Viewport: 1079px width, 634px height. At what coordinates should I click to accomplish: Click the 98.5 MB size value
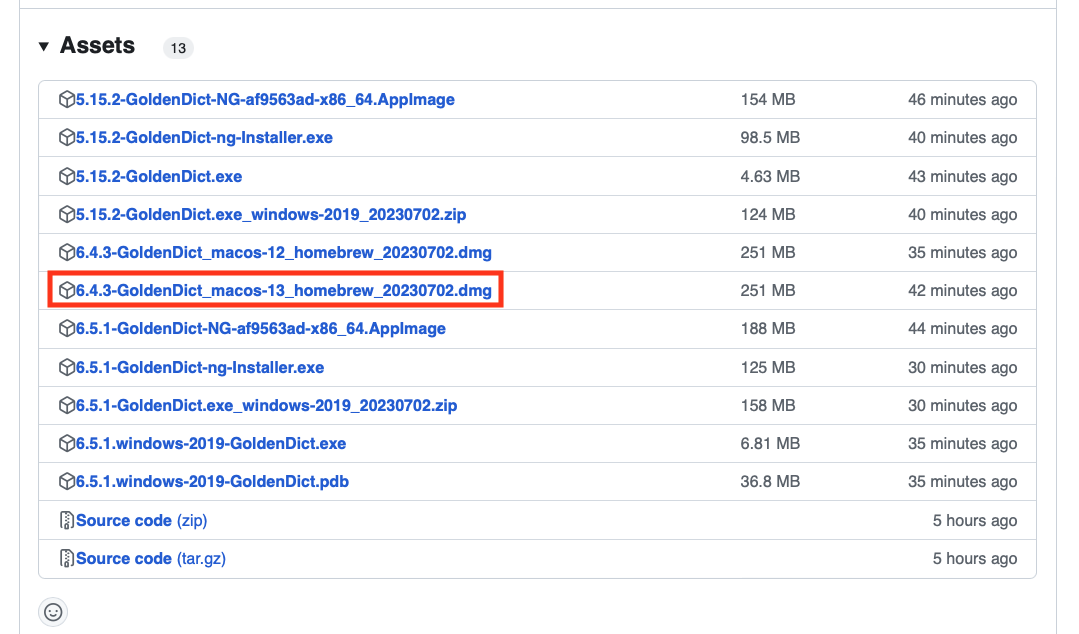(770, 137)
